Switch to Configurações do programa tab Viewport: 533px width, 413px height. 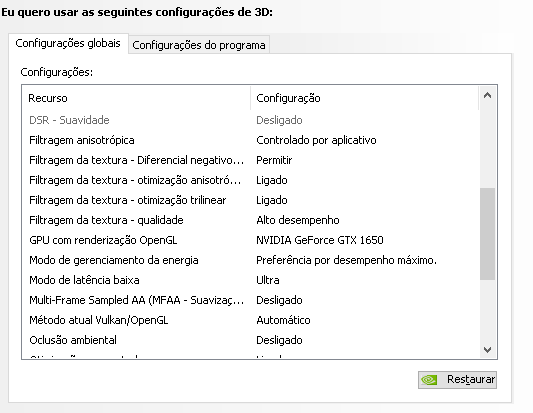(x=199, y=45)
